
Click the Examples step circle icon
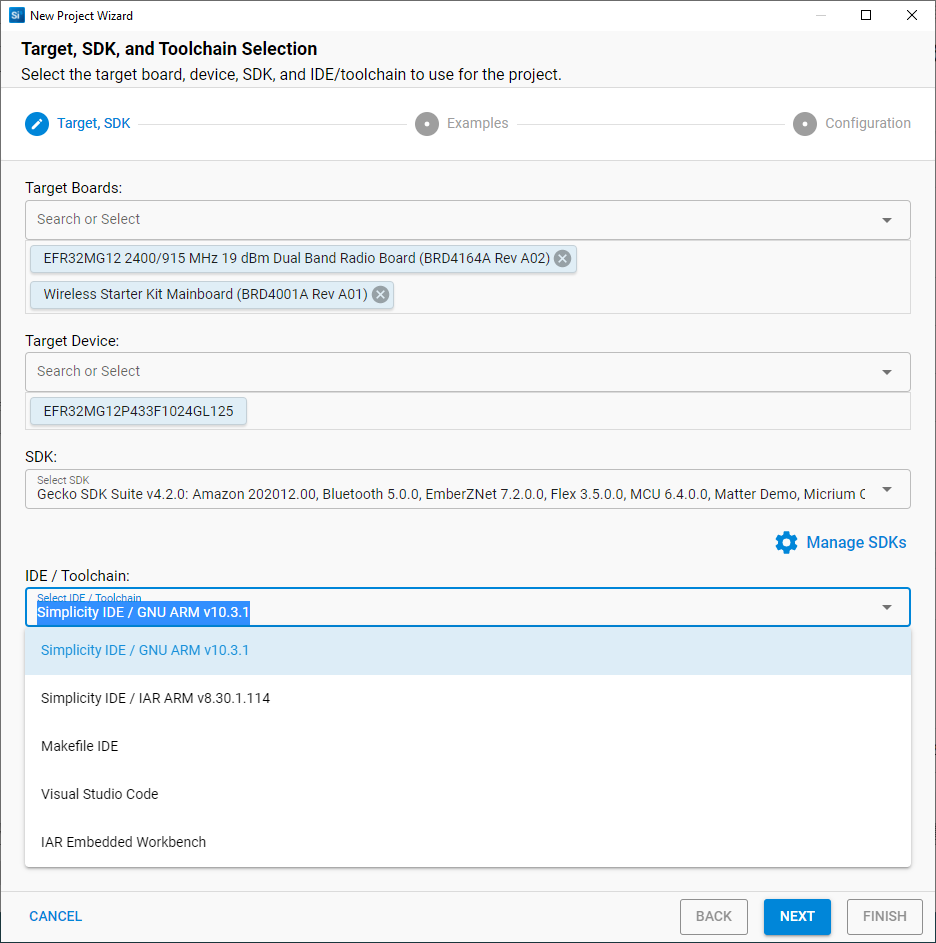click(x=427, y=124)
